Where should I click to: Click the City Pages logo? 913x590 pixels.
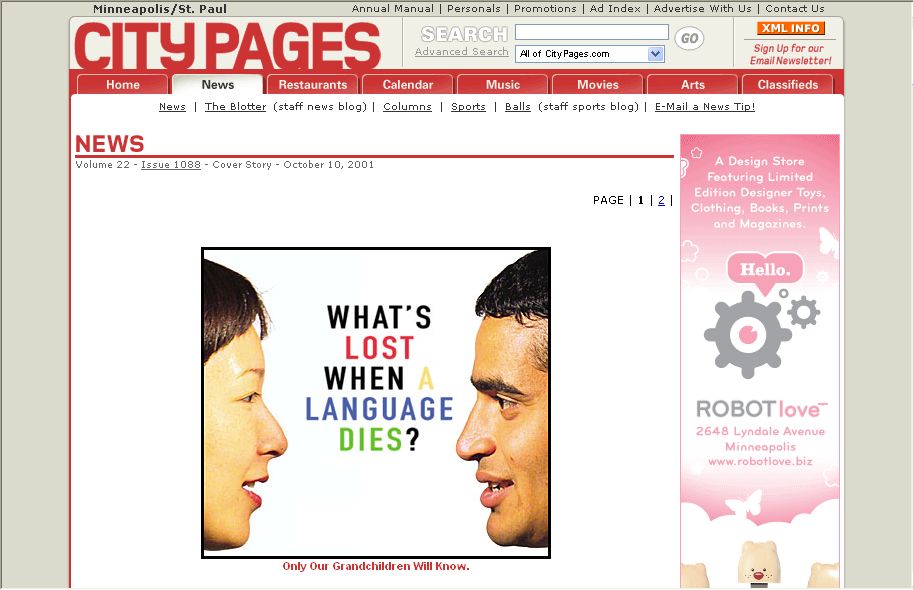[x=228, y=47]
